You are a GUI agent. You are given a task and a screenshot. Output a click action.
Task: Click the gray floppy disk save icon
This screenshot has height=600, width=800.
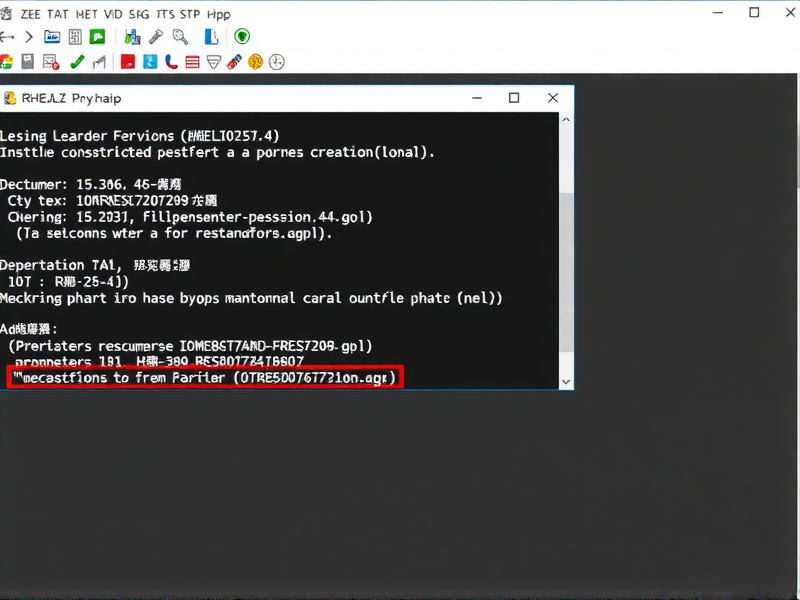pyautogui.click(x=28, y=62)
